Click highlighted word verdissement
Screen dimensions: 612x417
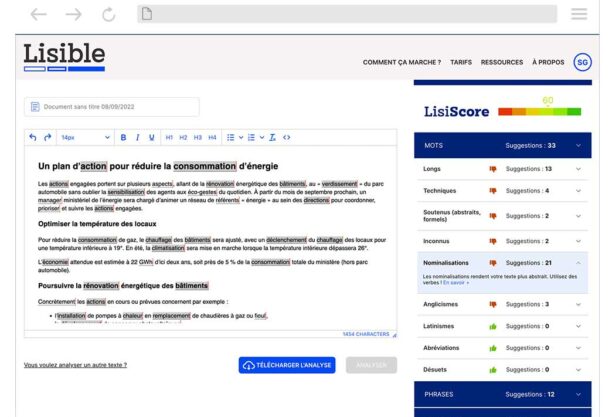[340, 184]
